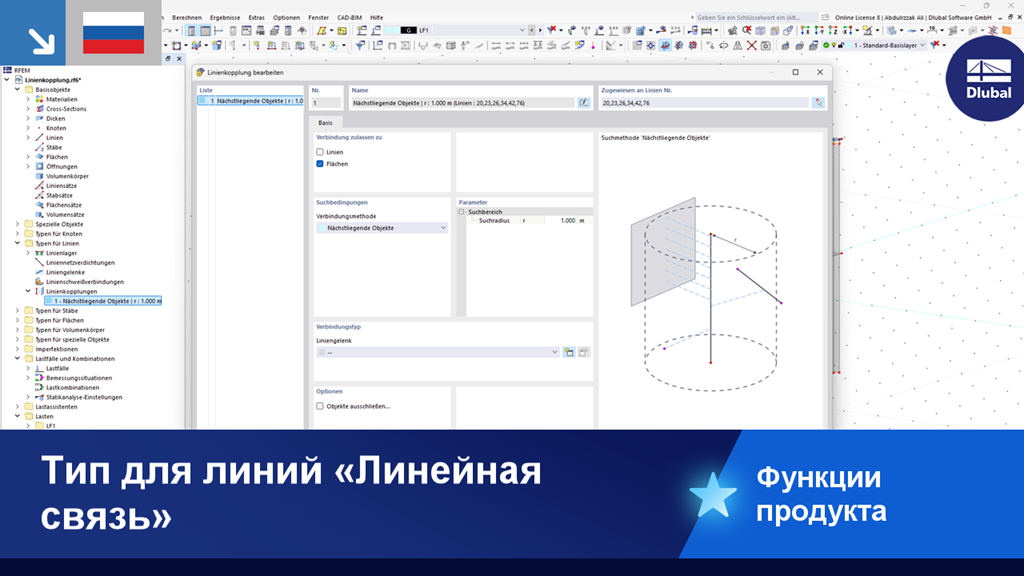
Task: Click the Dlubal logo badge
Action: point(987,79)
